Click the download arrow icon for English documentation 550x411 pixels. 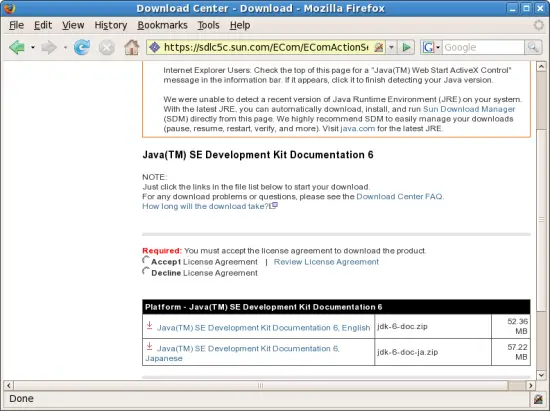(149, 325)
